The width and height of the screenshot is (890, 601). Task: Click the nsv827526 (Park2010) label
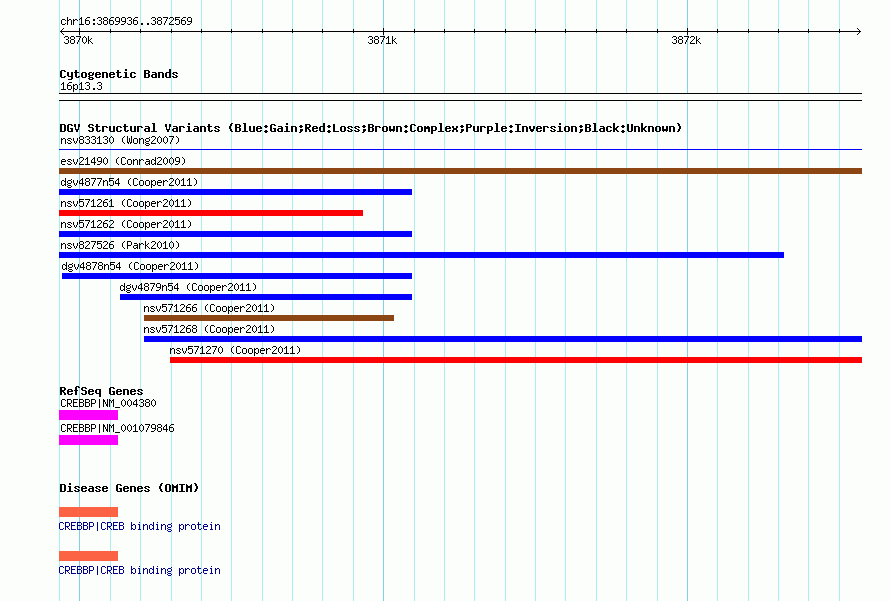(x=120, y=245)
